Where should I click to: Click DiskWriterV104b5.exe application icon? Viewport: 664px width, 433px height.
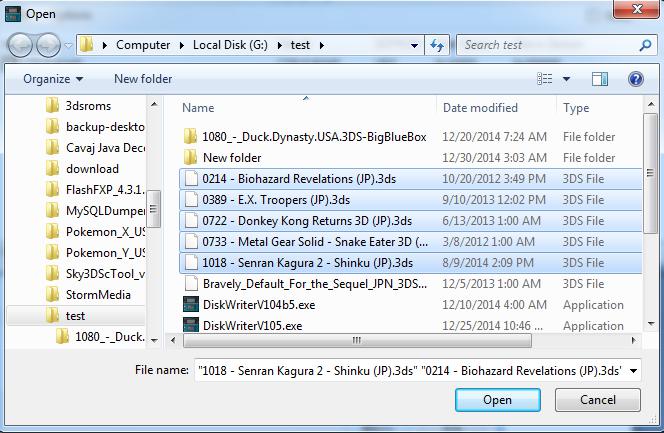191,305
